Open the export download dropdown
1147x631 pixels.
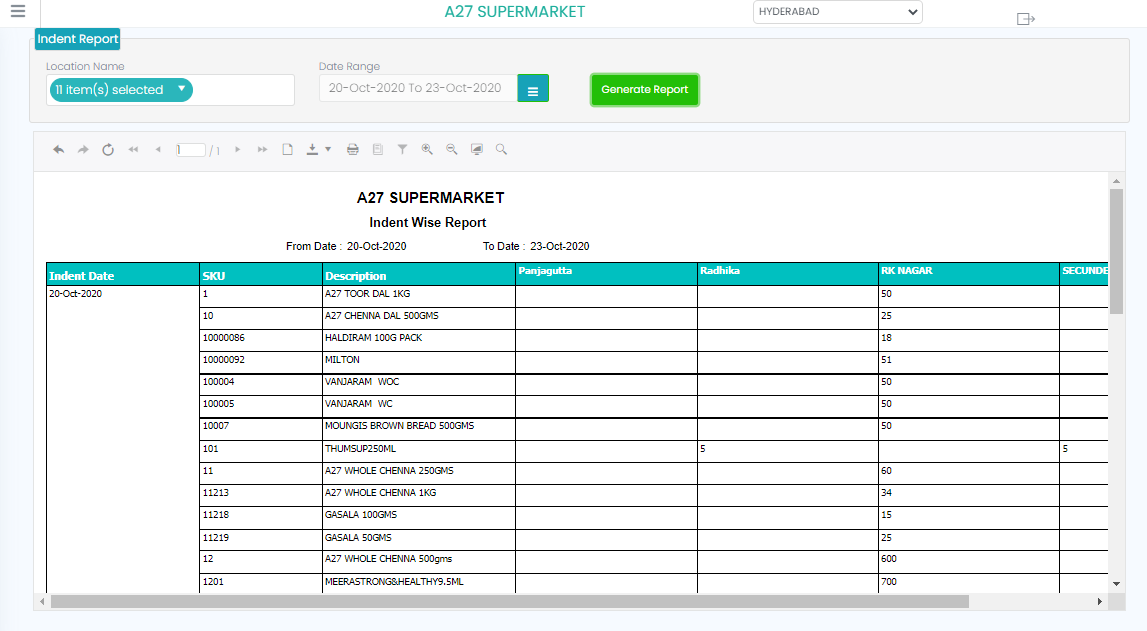point(318,150)
